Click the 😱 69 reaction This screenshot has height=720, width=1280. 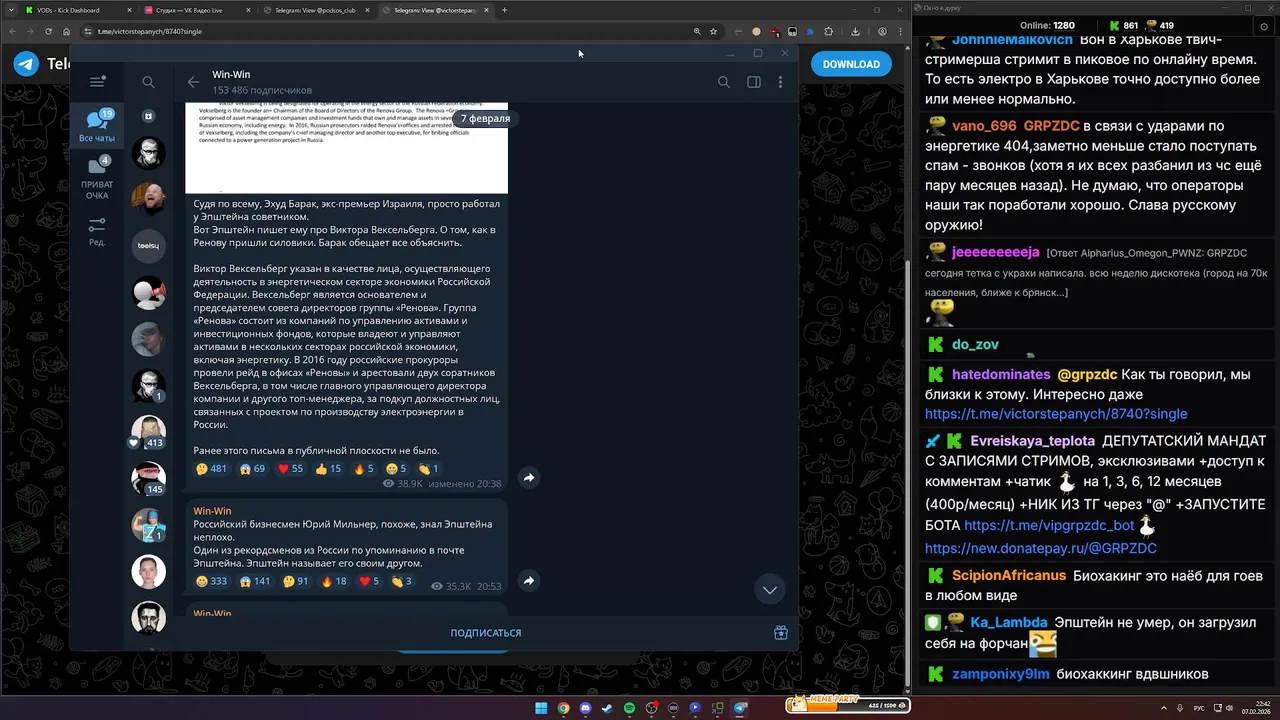coord(252,468)
